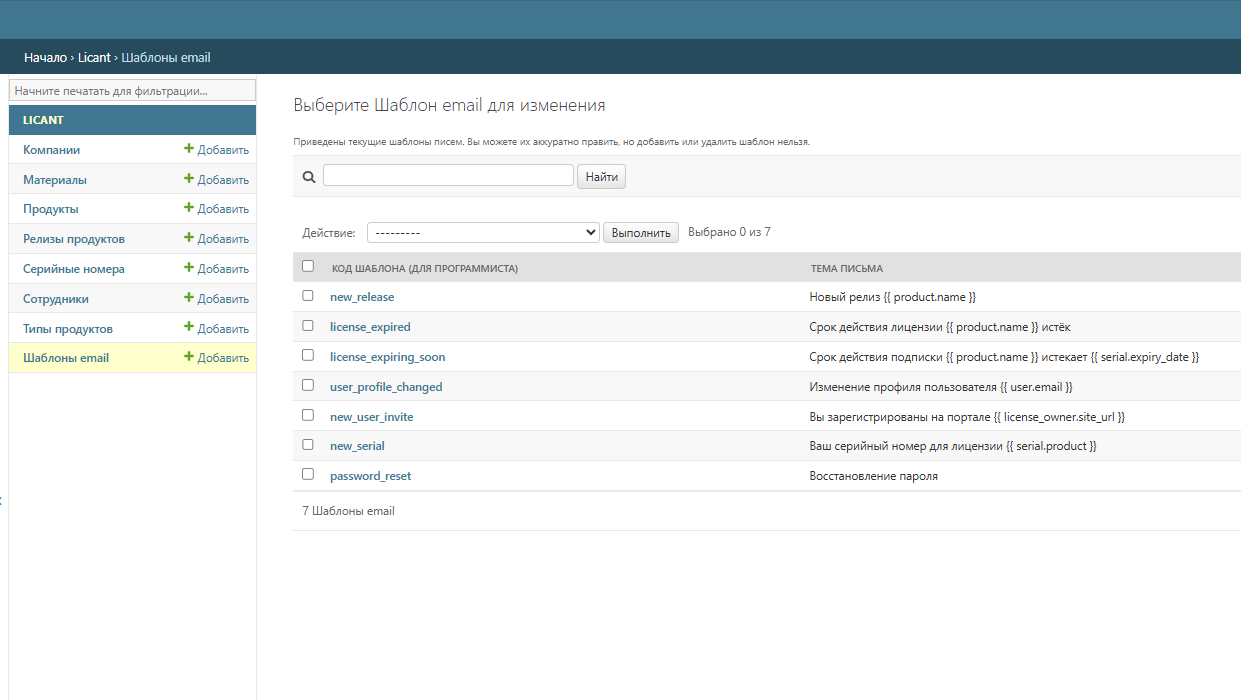Image resolution: width=1241 pixels, height=700 pixels.
Task: Select the password_reset row checkbox
Action: coord(308,474)
